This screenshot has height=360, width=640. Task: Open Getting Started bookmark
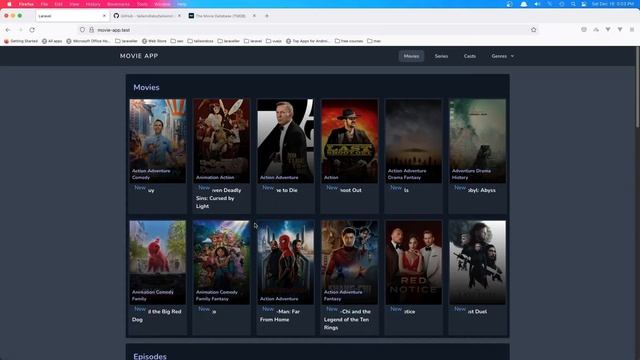click(21, 41)
